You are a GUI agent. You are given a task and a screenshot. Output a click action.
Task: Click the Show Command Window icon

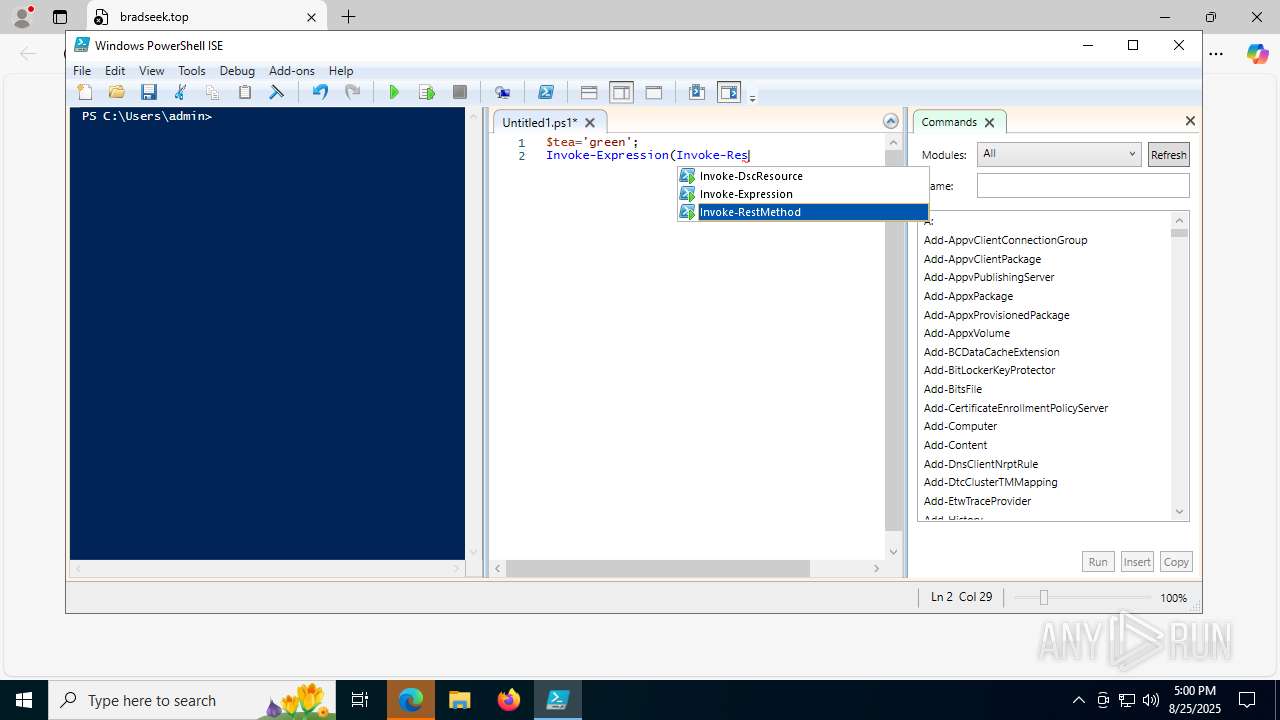[x=697, y=92]
